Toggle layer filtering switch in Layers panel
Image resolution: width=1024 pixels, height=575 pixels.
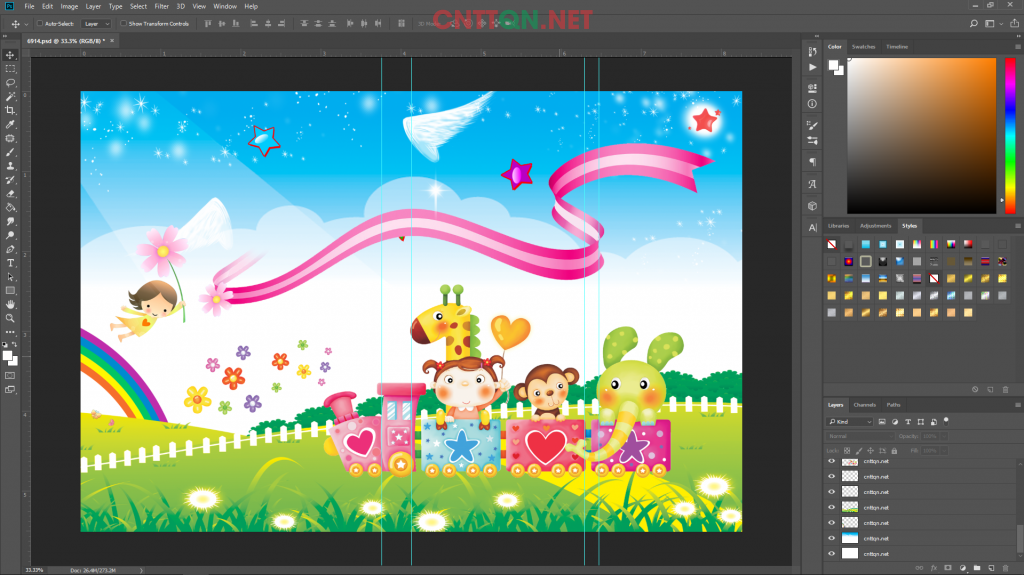click(x=946, y=421)
